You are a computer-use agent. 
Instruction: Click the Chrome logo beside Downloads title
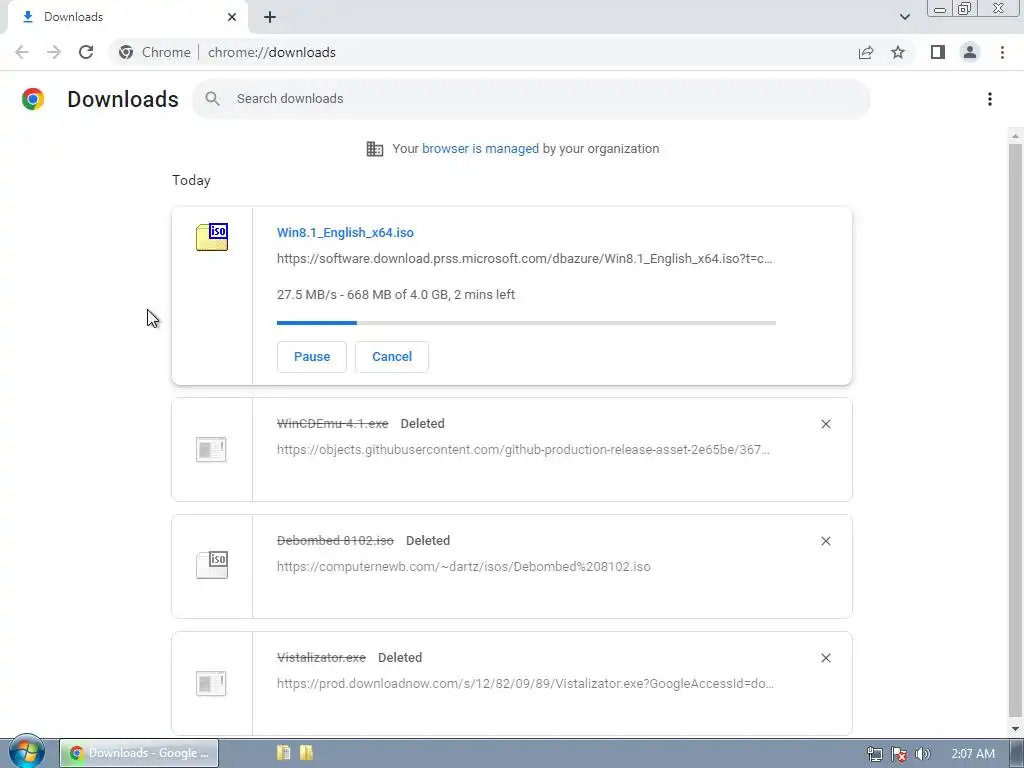[x=33, y=99]
